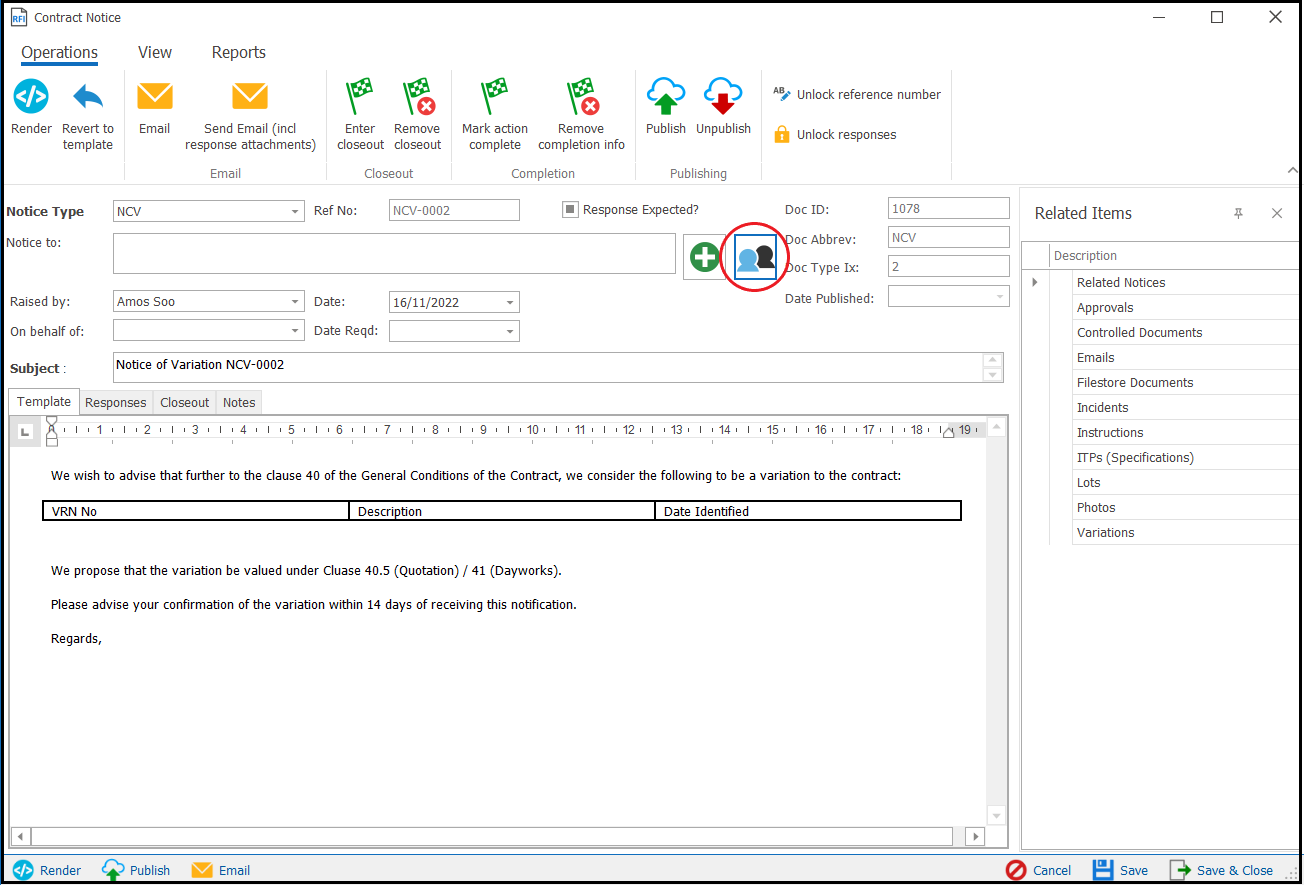Click the Cancel button
This screenshot has width=1304, height=885.
(1038, 870)
